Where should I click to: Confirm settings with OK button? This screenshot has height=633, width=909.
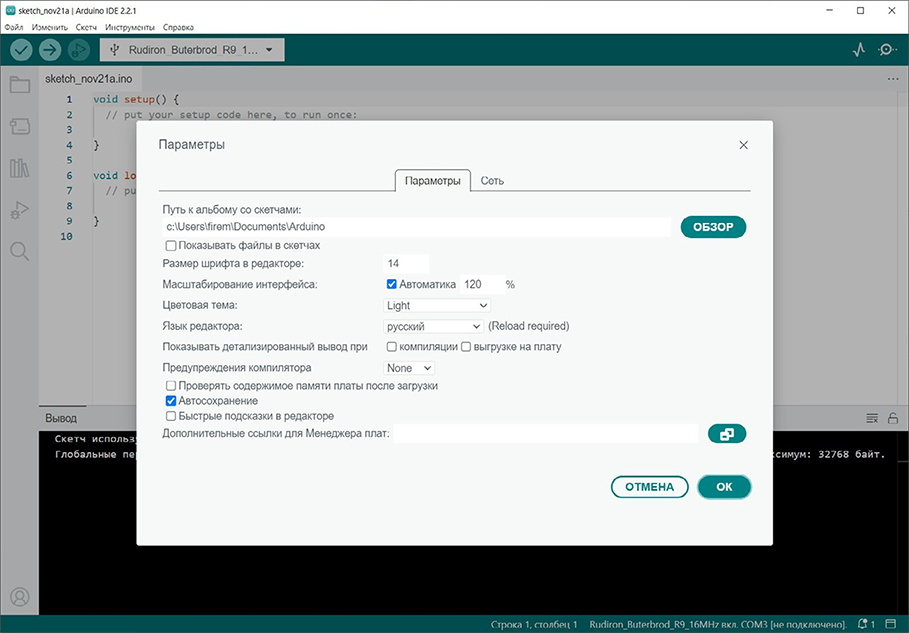[x=724, y=487]
